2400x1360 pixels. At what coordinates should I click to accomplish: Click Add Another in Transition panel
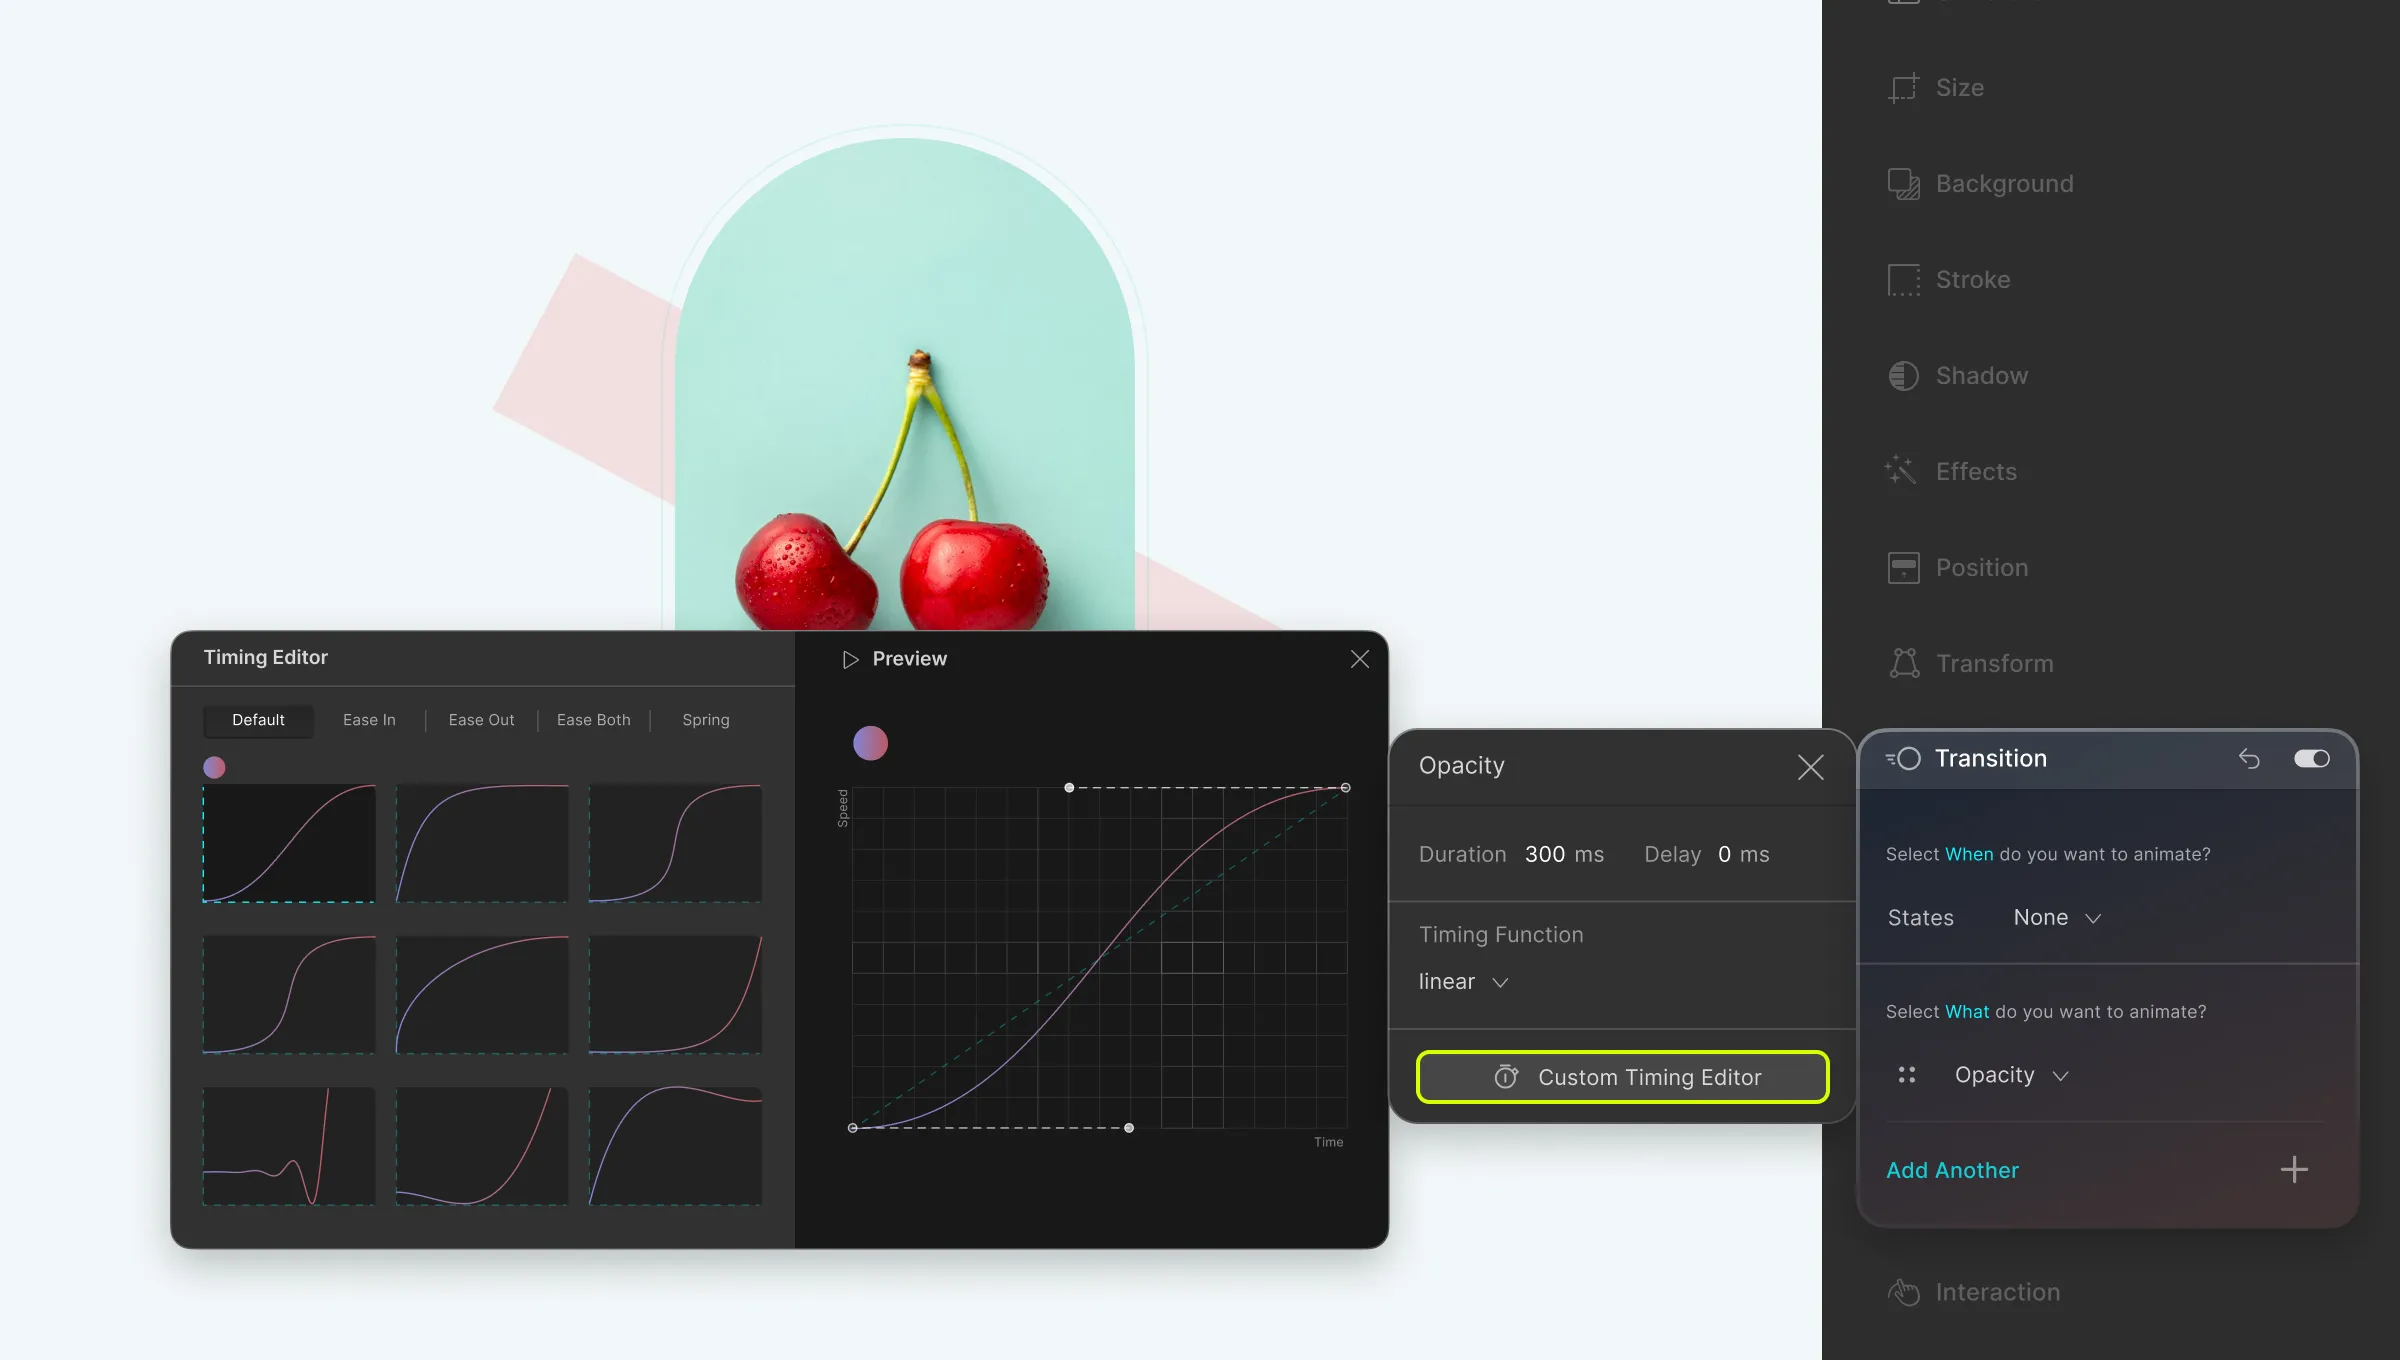click(1952, 1169)
